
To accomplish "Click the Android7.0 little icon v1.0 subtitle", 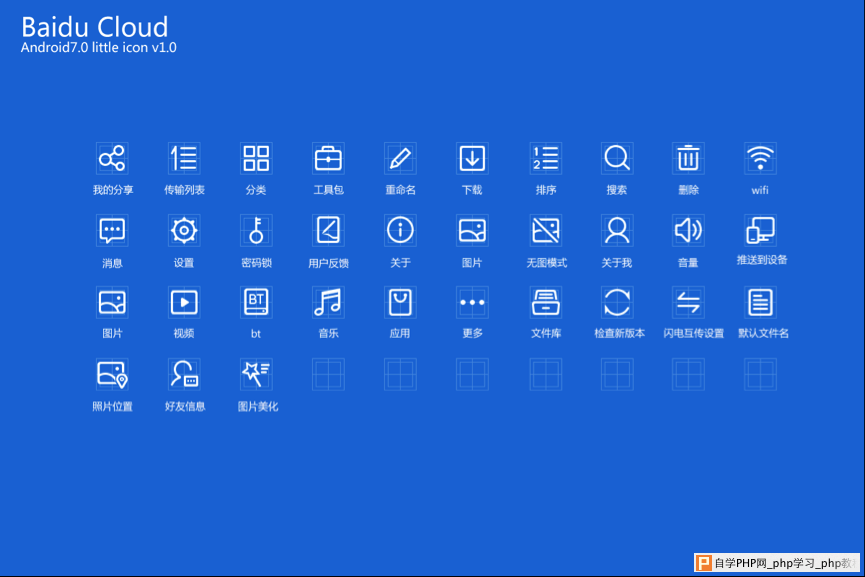I will (99, 47).
